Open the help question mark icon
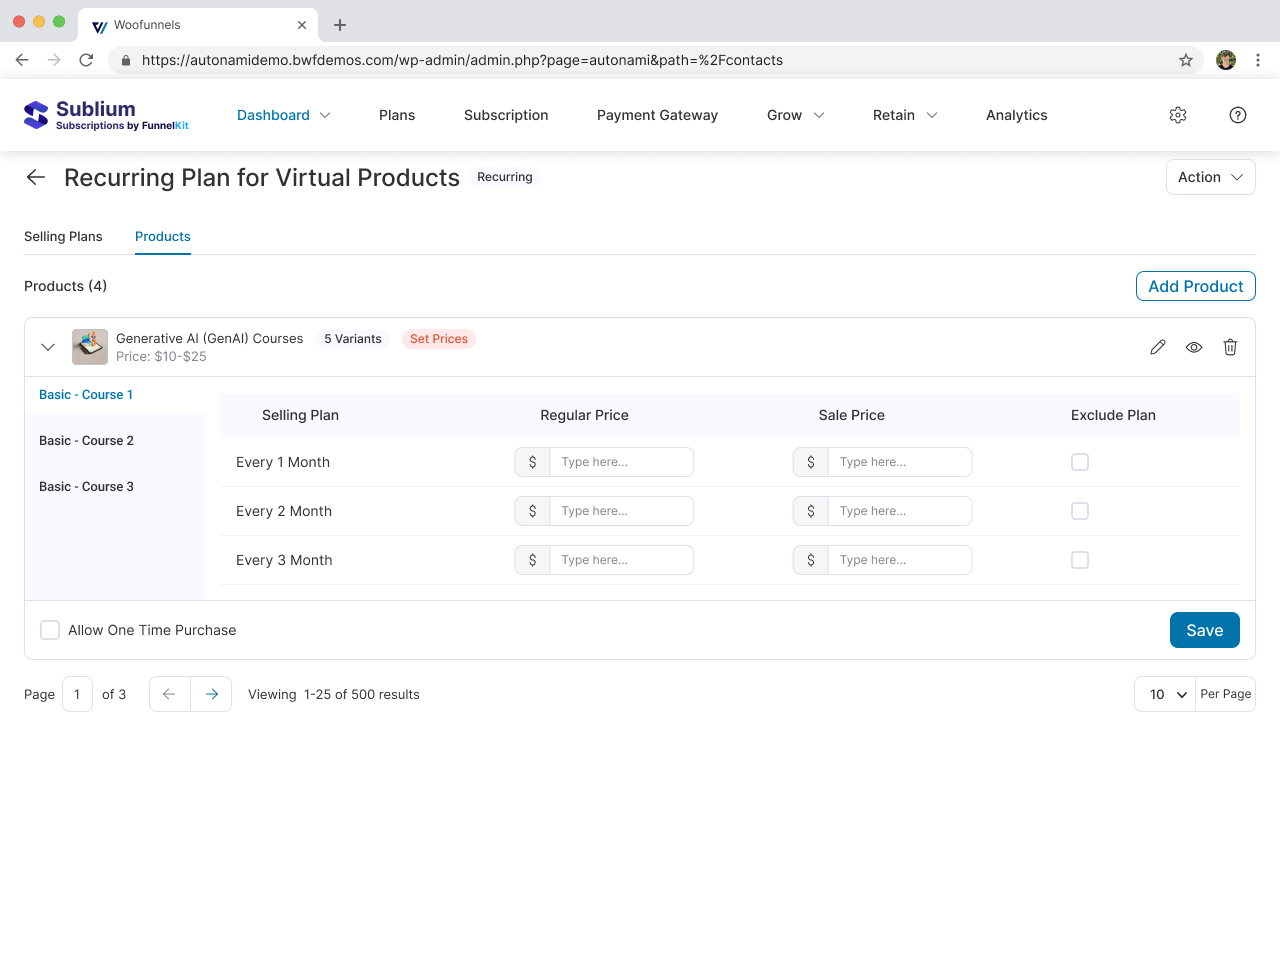Image resolution: width=1280 pixels, height=973 pixels. coord(1238,115)
